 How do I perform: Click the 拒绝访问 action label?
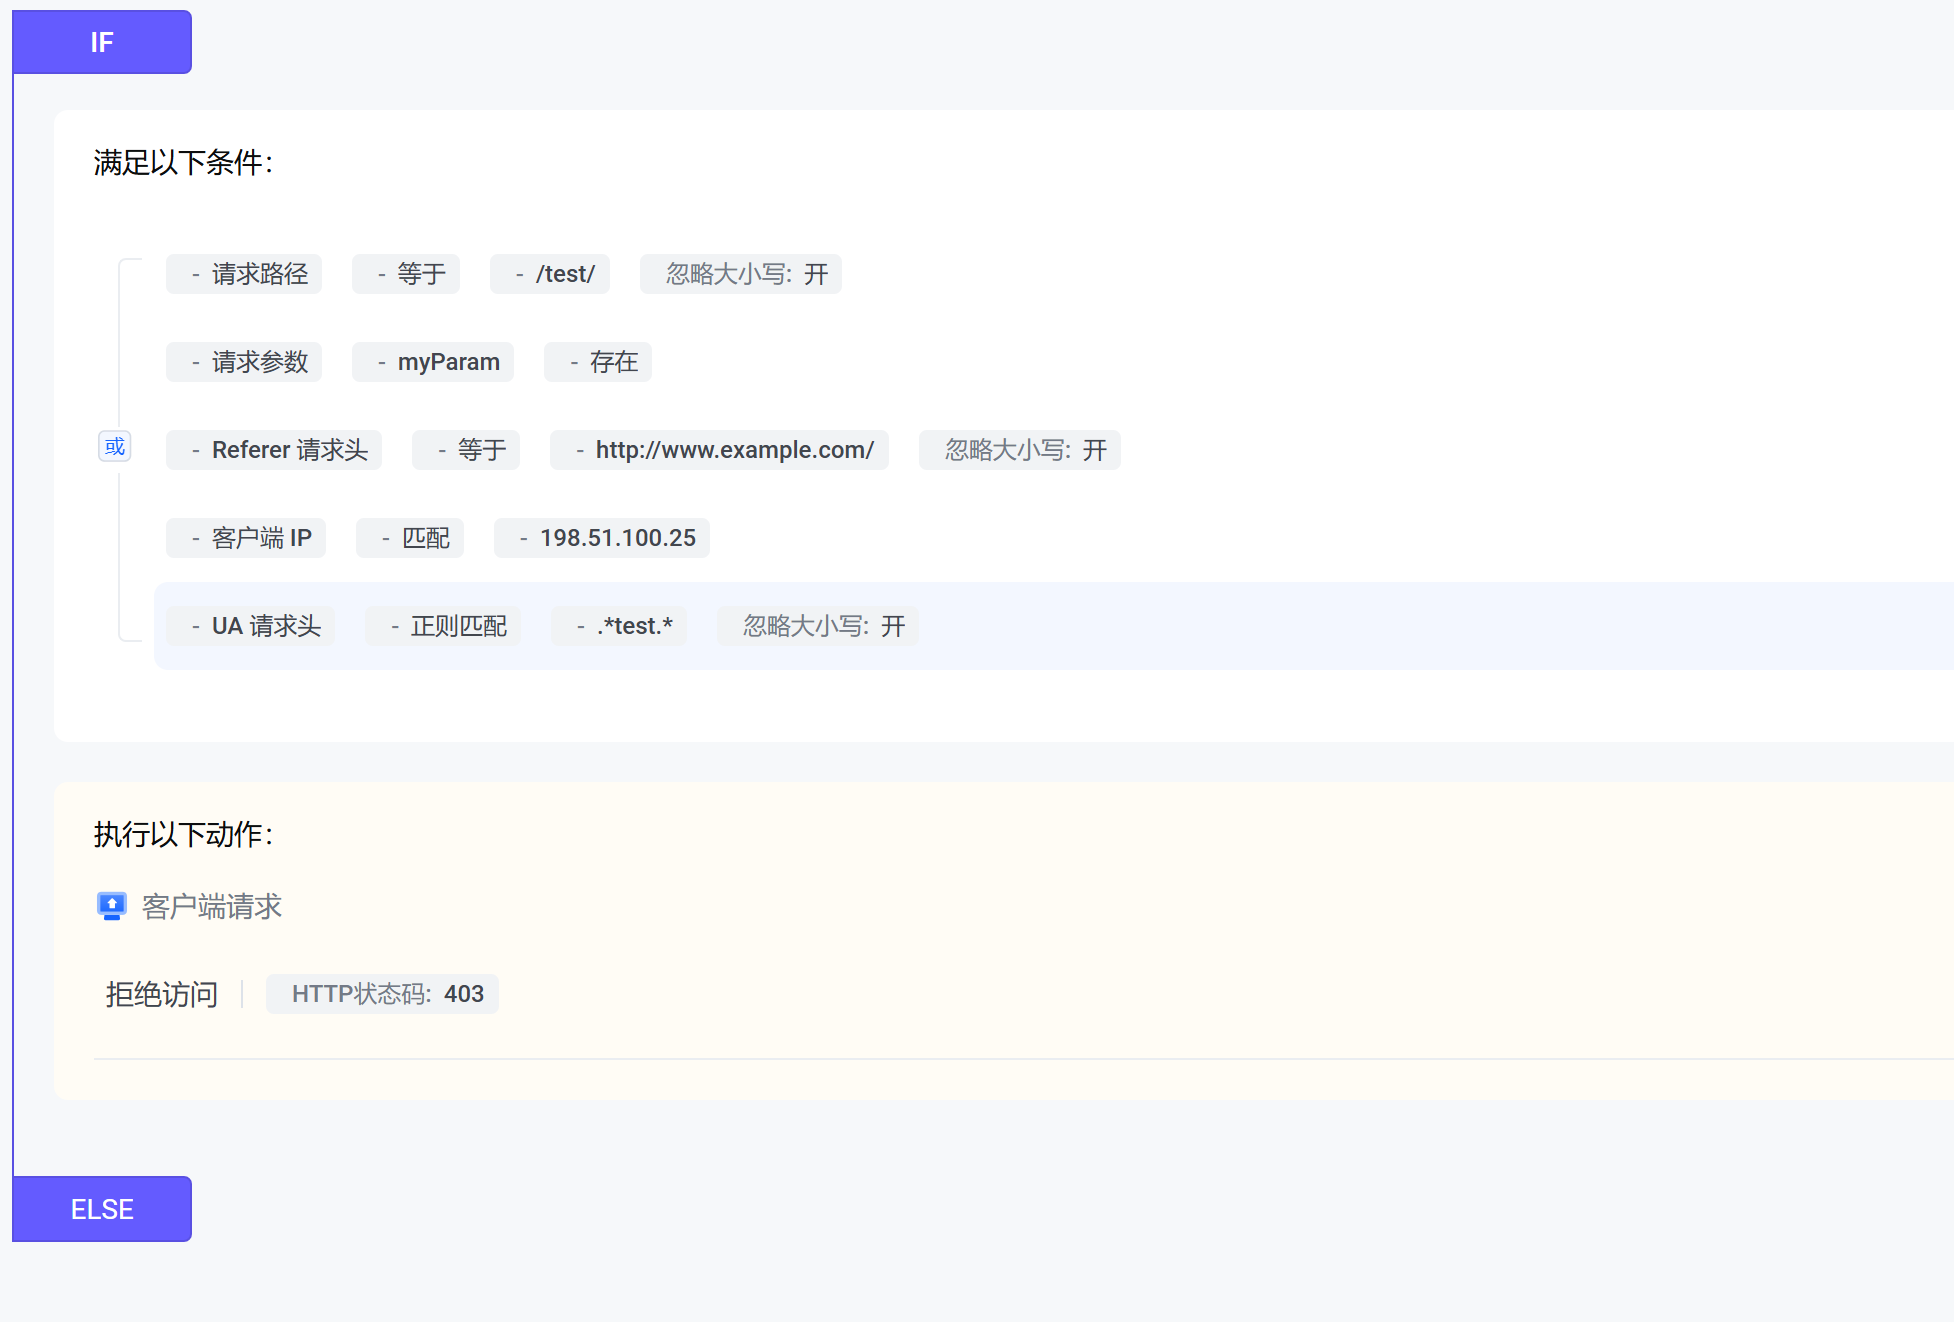pyautogui.click(x=162, y=994)
